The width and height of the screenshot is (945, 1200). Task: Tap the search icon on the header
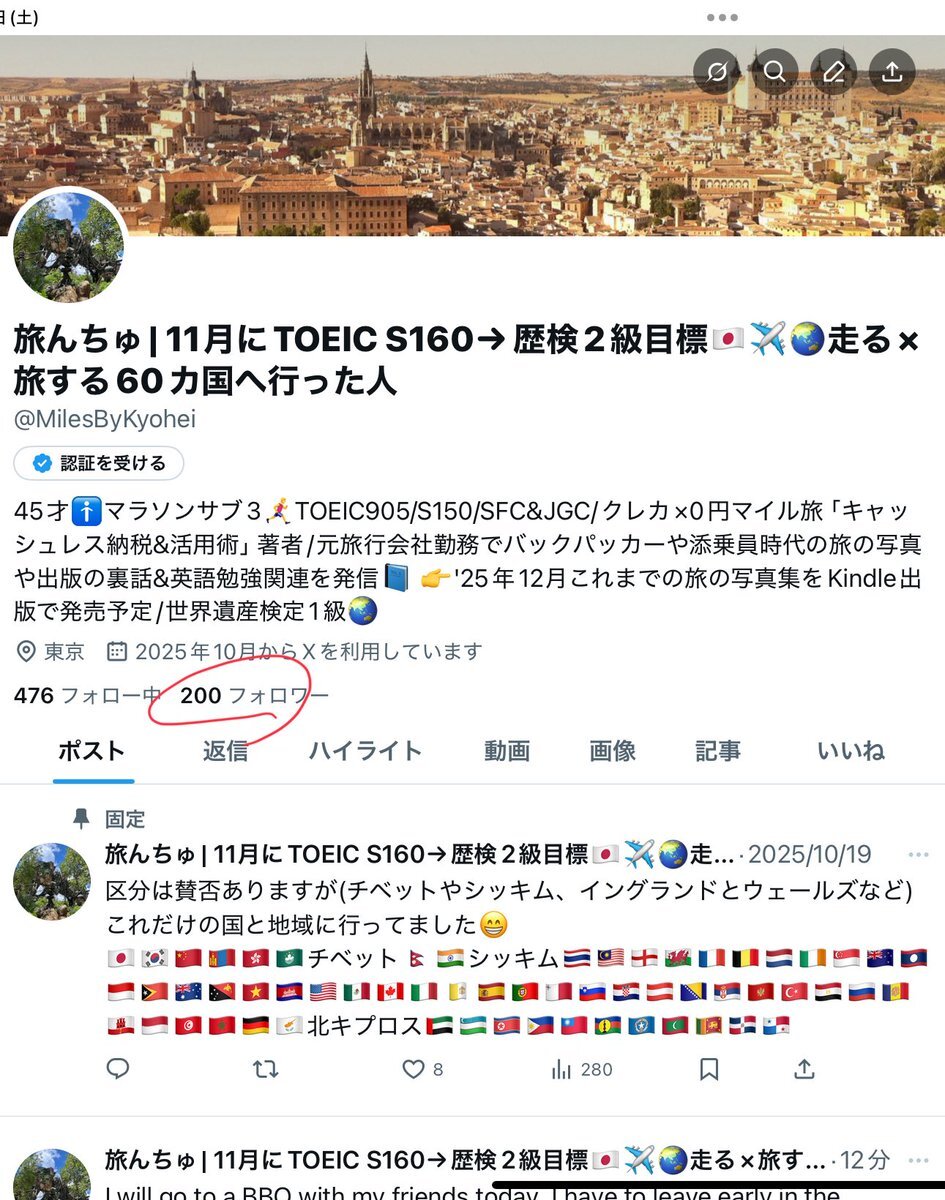point(774,72)
